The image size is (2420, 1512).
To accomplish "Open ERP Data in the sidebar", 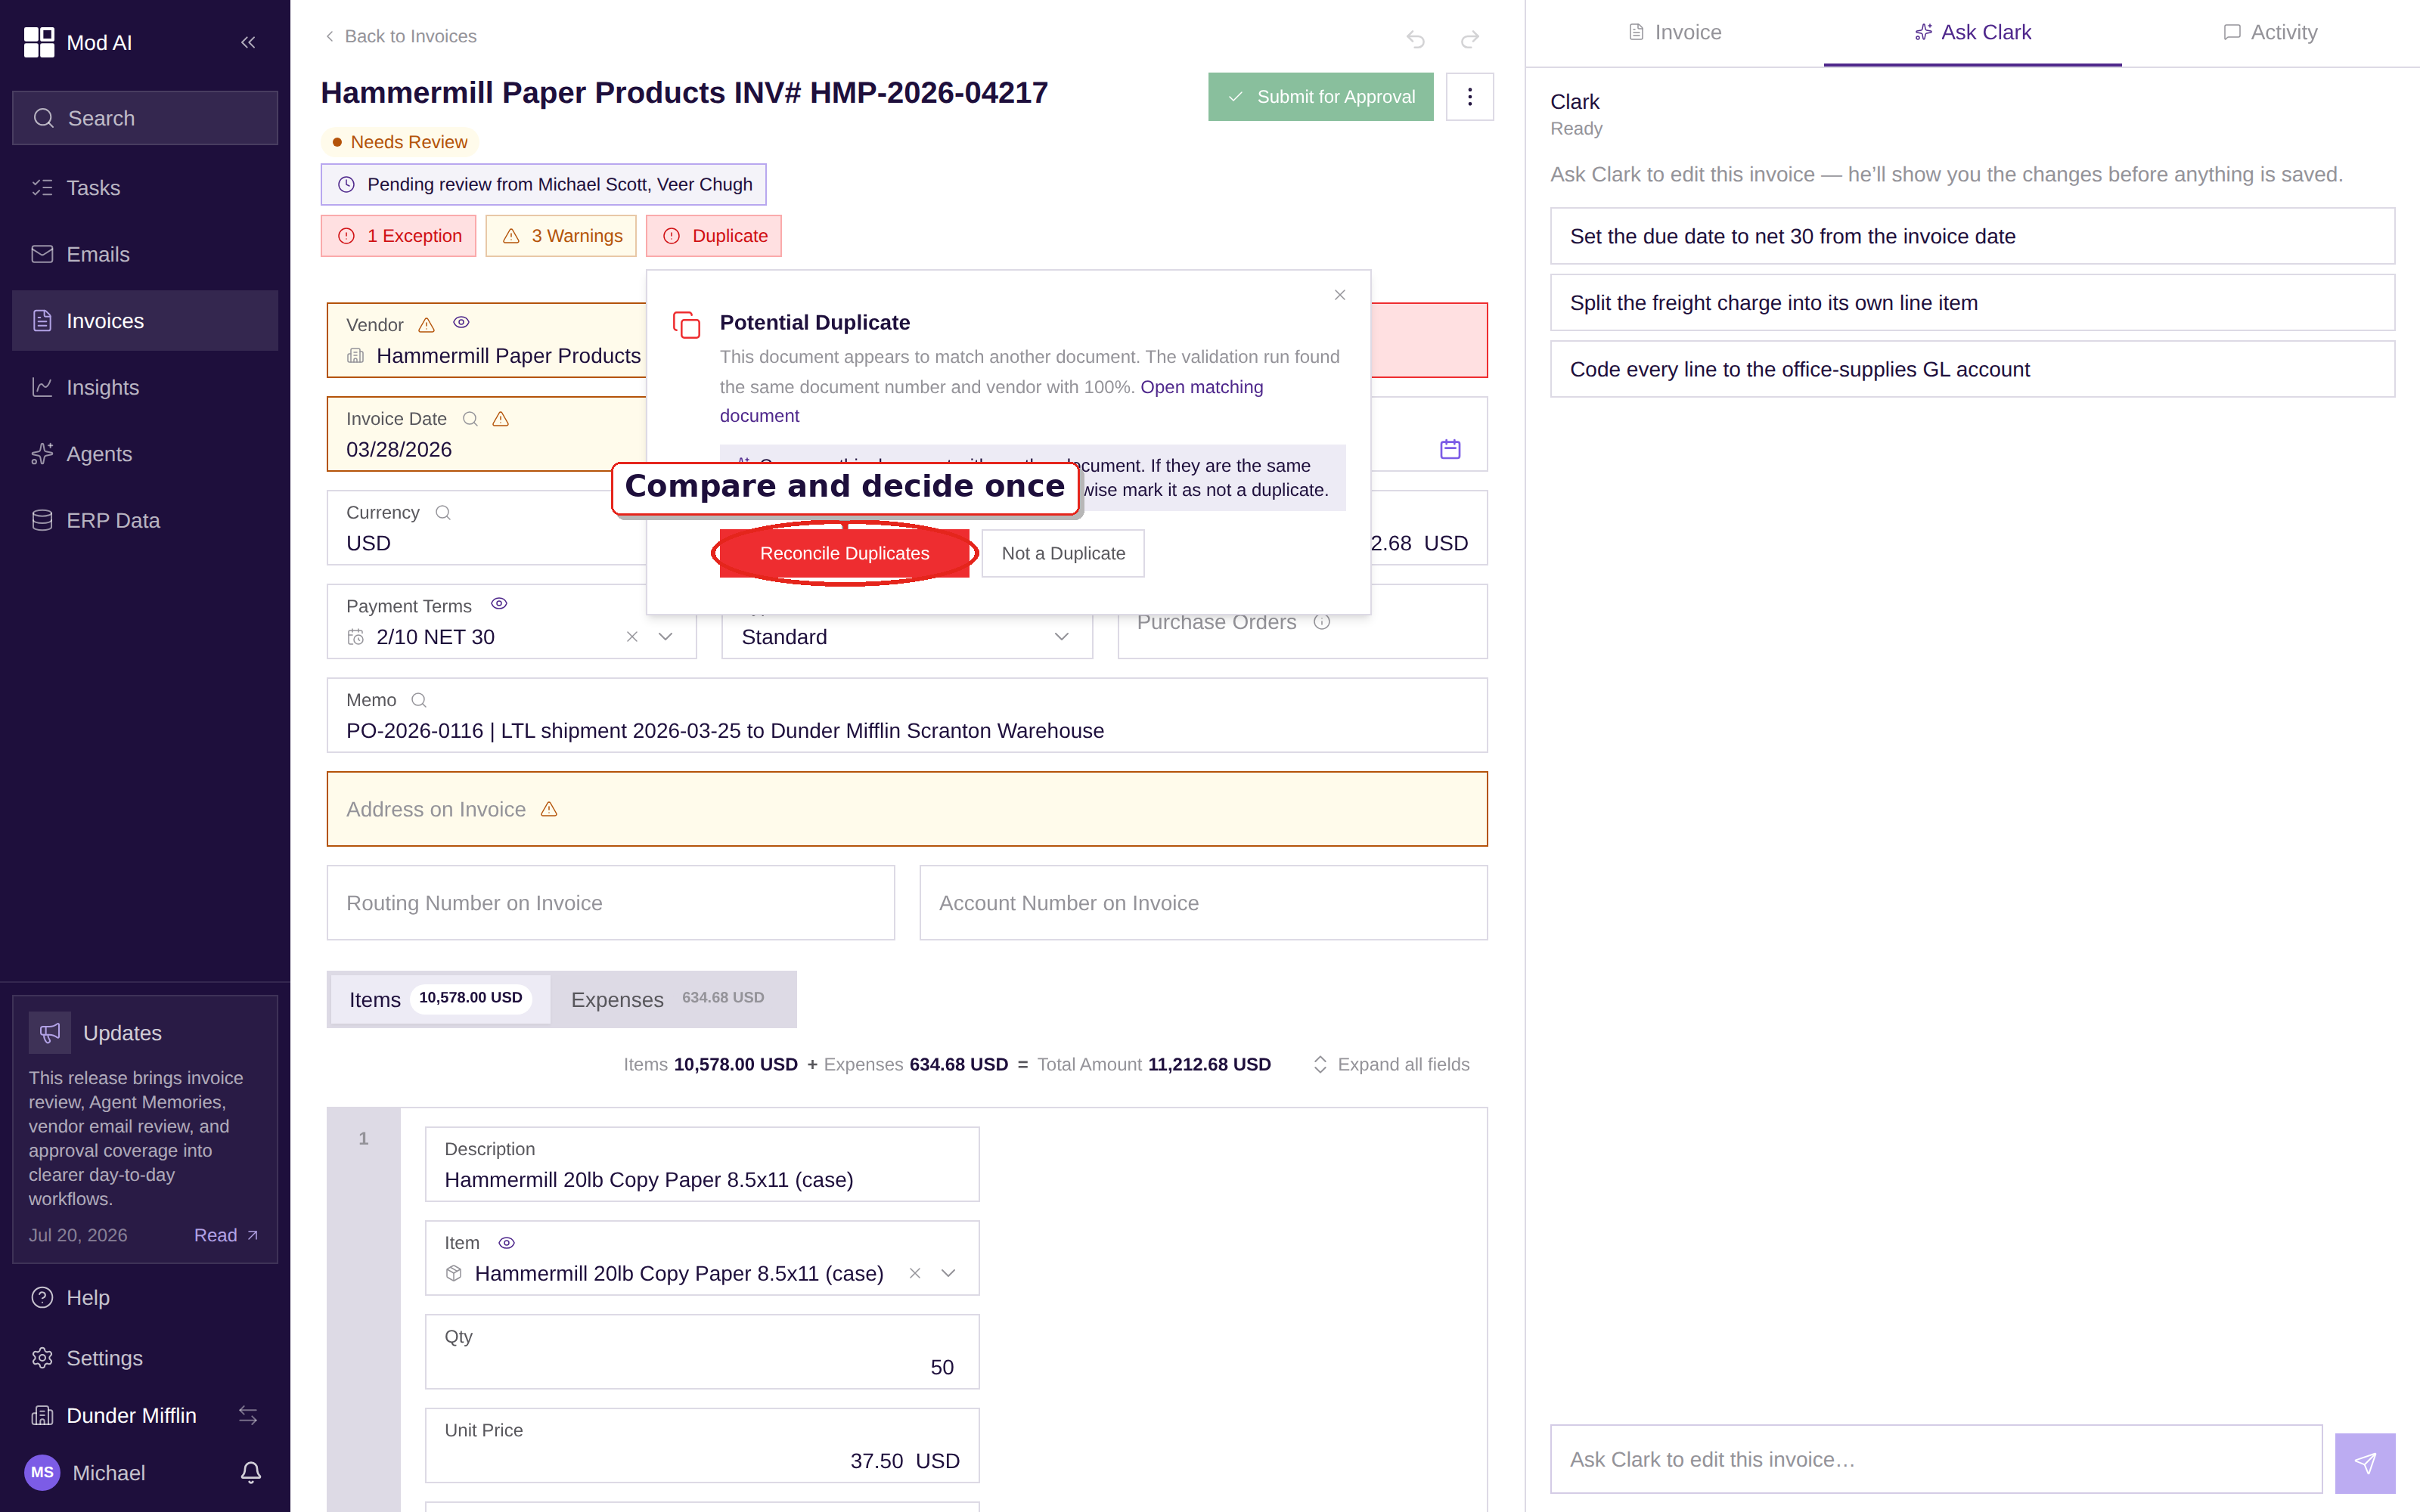I will click(x=145, y=520).
